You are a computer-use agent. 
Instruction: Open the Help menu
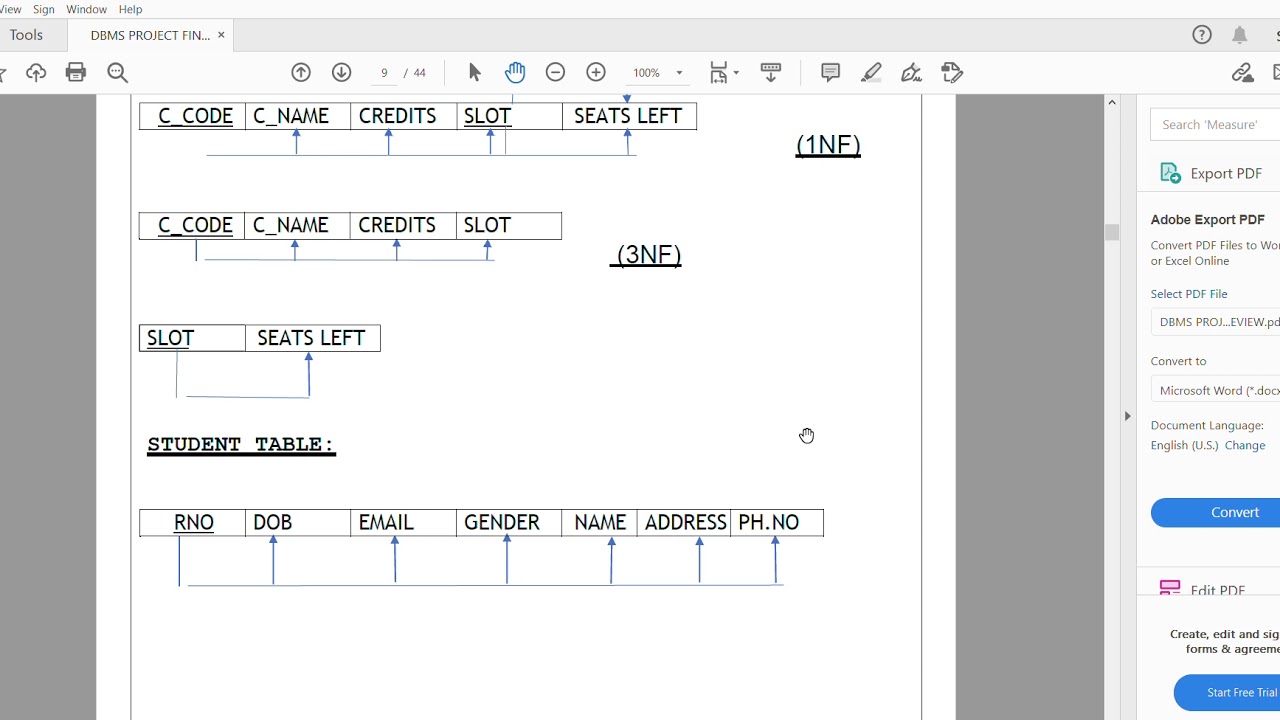coord(131,9)
